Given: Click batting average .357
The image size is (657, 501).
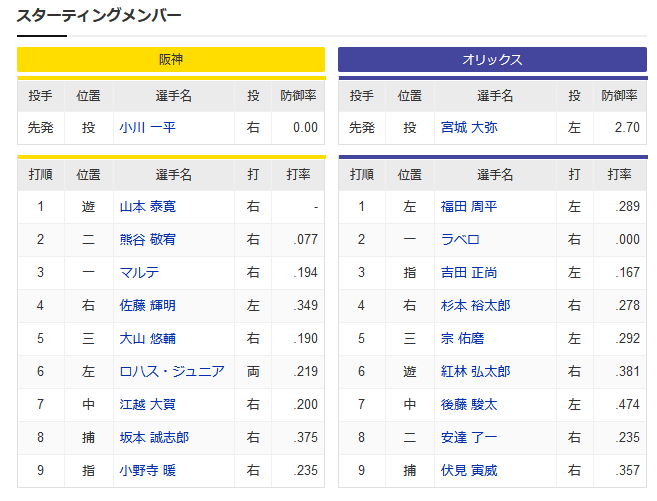Looking at the screenshot, I should [628, 470].
